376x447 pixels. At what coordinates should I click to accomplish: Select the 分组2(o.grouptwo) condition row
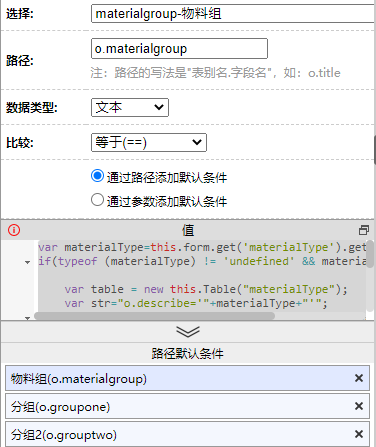[x=187, y=434]
